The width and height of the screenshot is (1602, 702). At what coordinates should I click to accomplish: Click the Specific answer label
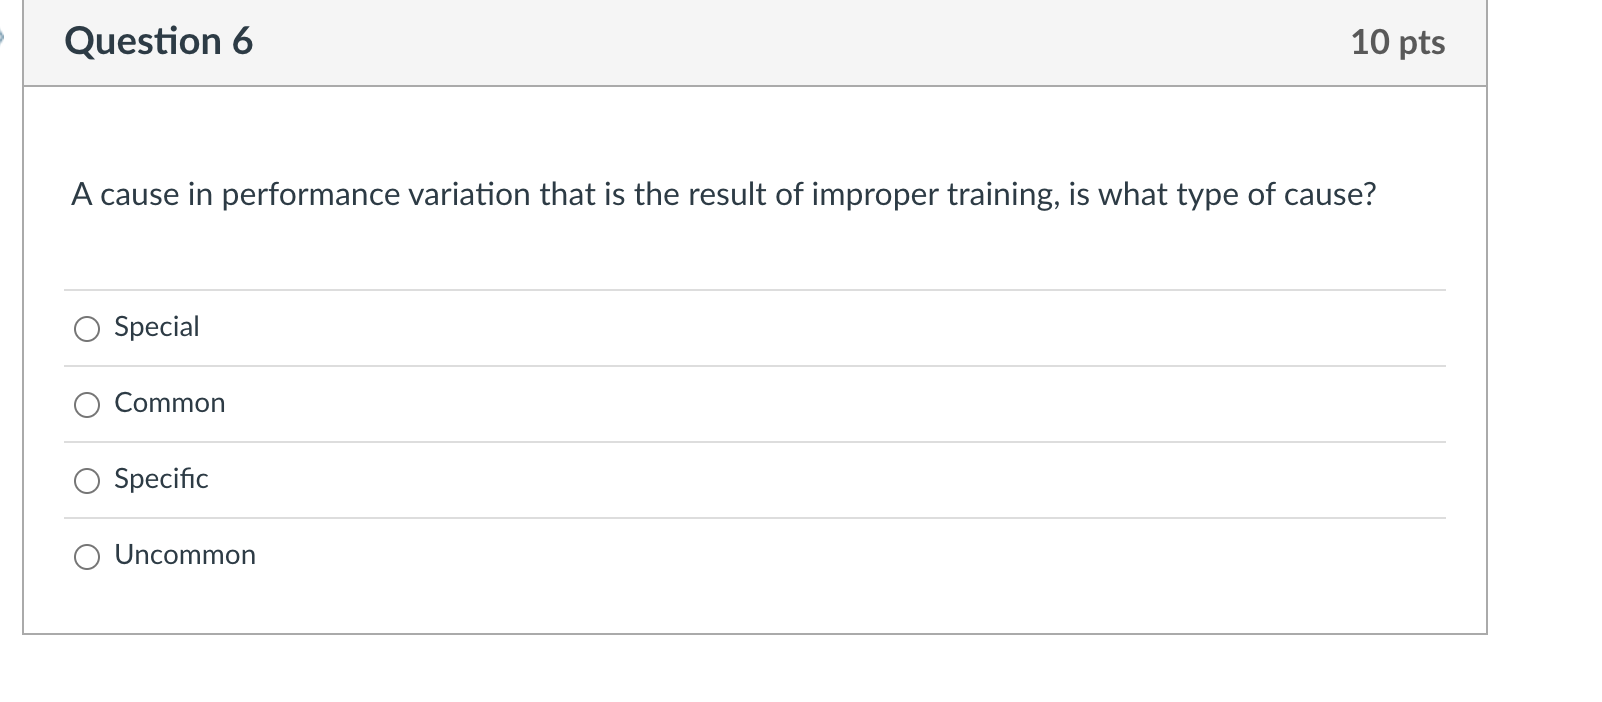(160, 479)
